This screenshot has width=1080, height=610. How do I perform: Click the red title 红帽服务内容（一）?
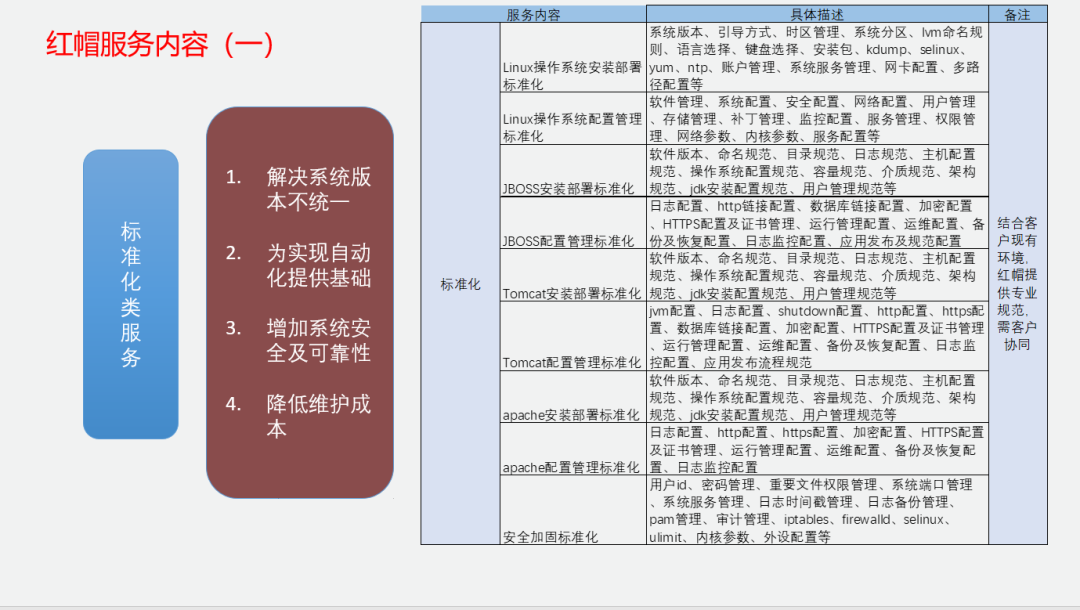point(160,45)
